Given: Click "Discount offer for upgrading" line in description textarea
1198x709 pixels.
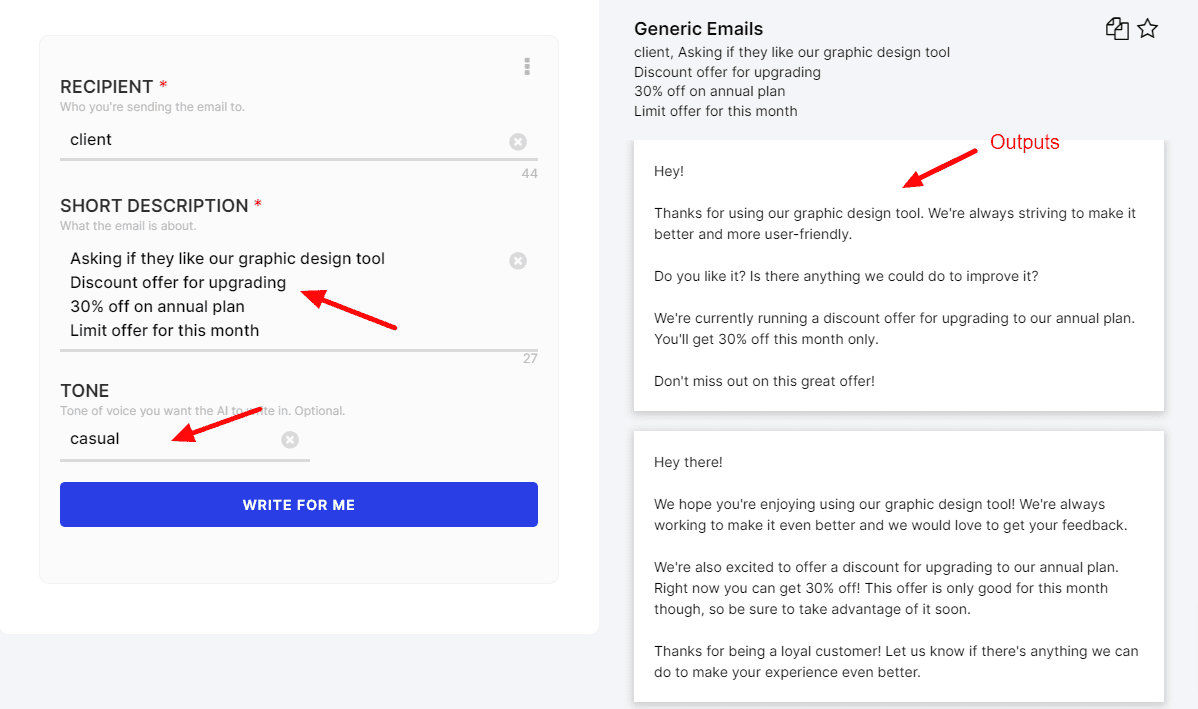Looking at the screenshot, I should point(178,283).
